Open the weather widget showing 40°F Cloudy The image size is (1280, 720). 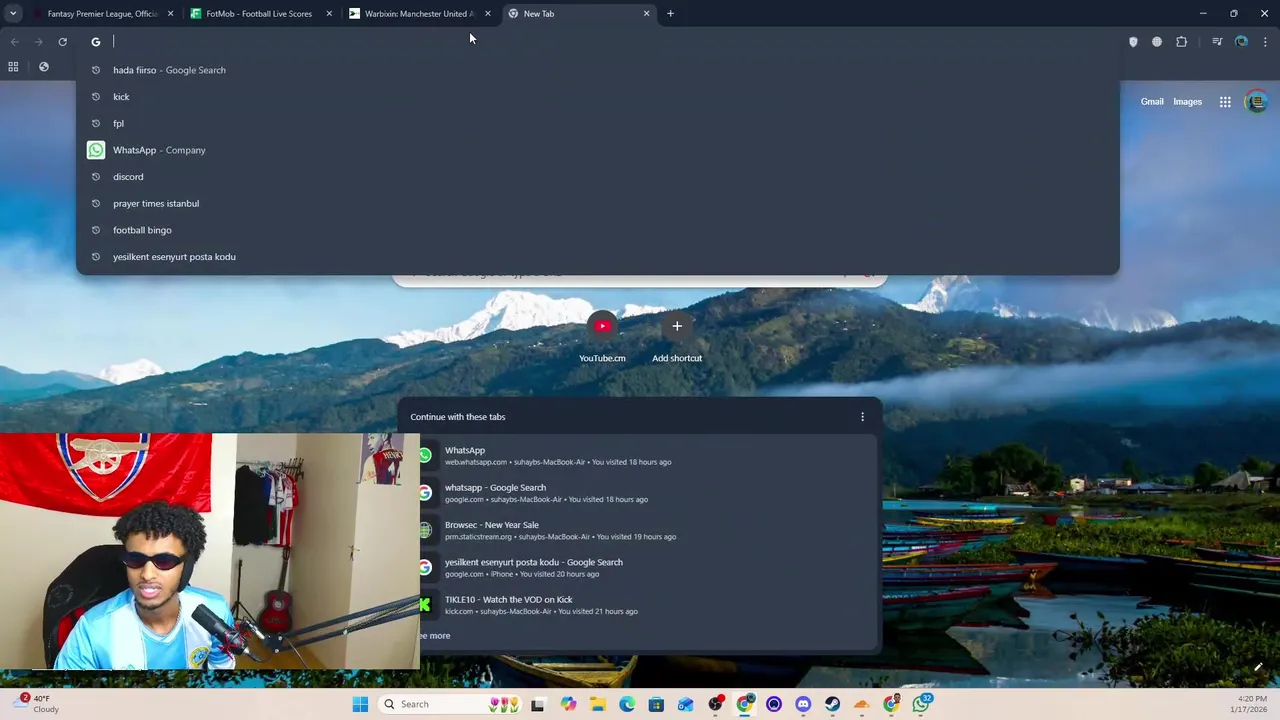pyautogui.click(x=37, y=704)
